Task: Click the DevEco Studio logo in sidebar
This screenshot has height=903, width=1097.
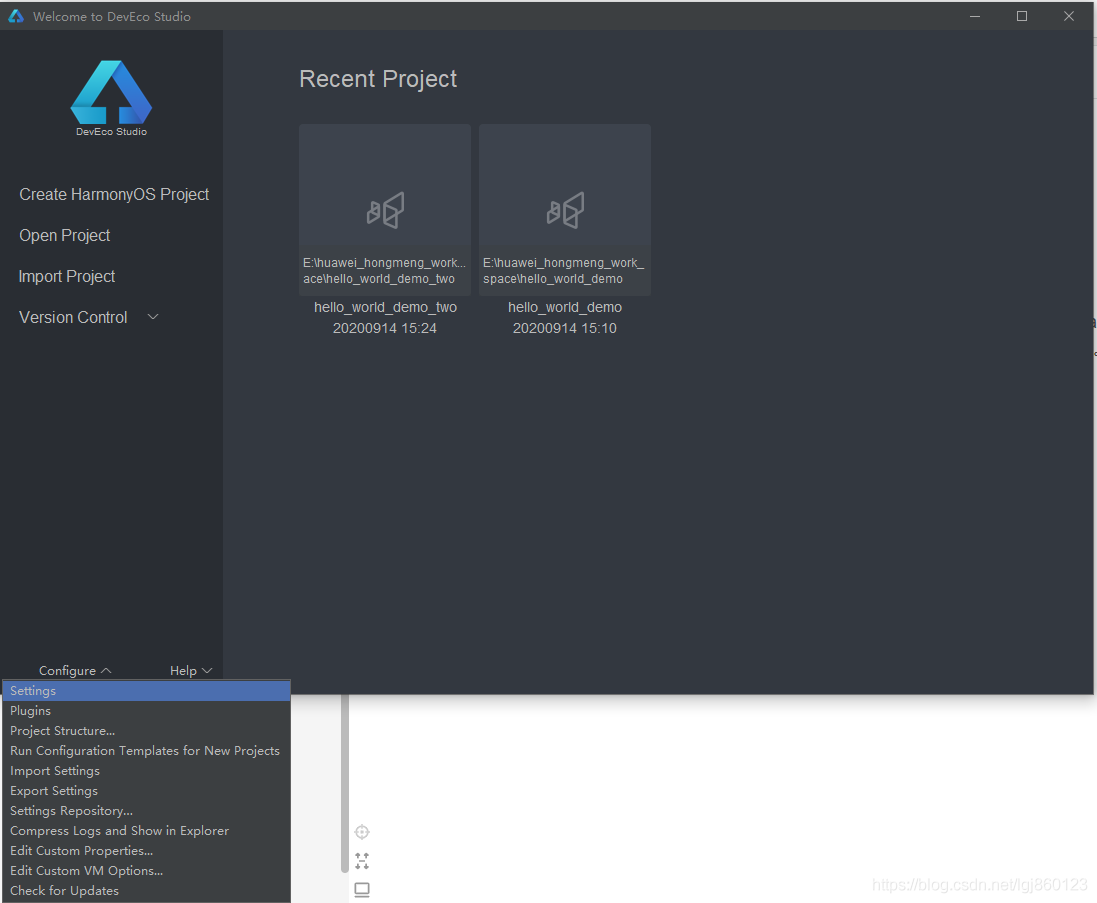Action: (x=111, y=98)
